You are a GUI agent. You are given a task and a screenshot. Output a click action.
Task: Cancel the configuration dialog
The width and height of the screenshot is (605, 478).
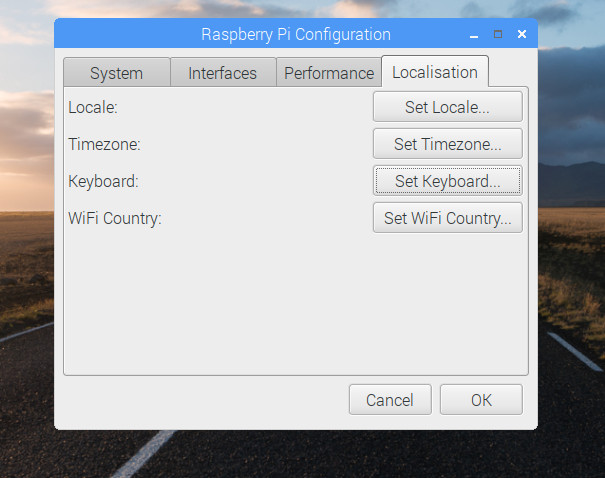coord(390,400)
